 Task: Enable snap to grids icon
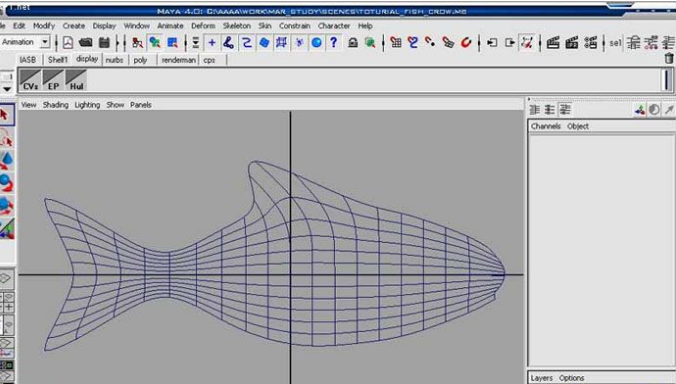coord(396,42)
